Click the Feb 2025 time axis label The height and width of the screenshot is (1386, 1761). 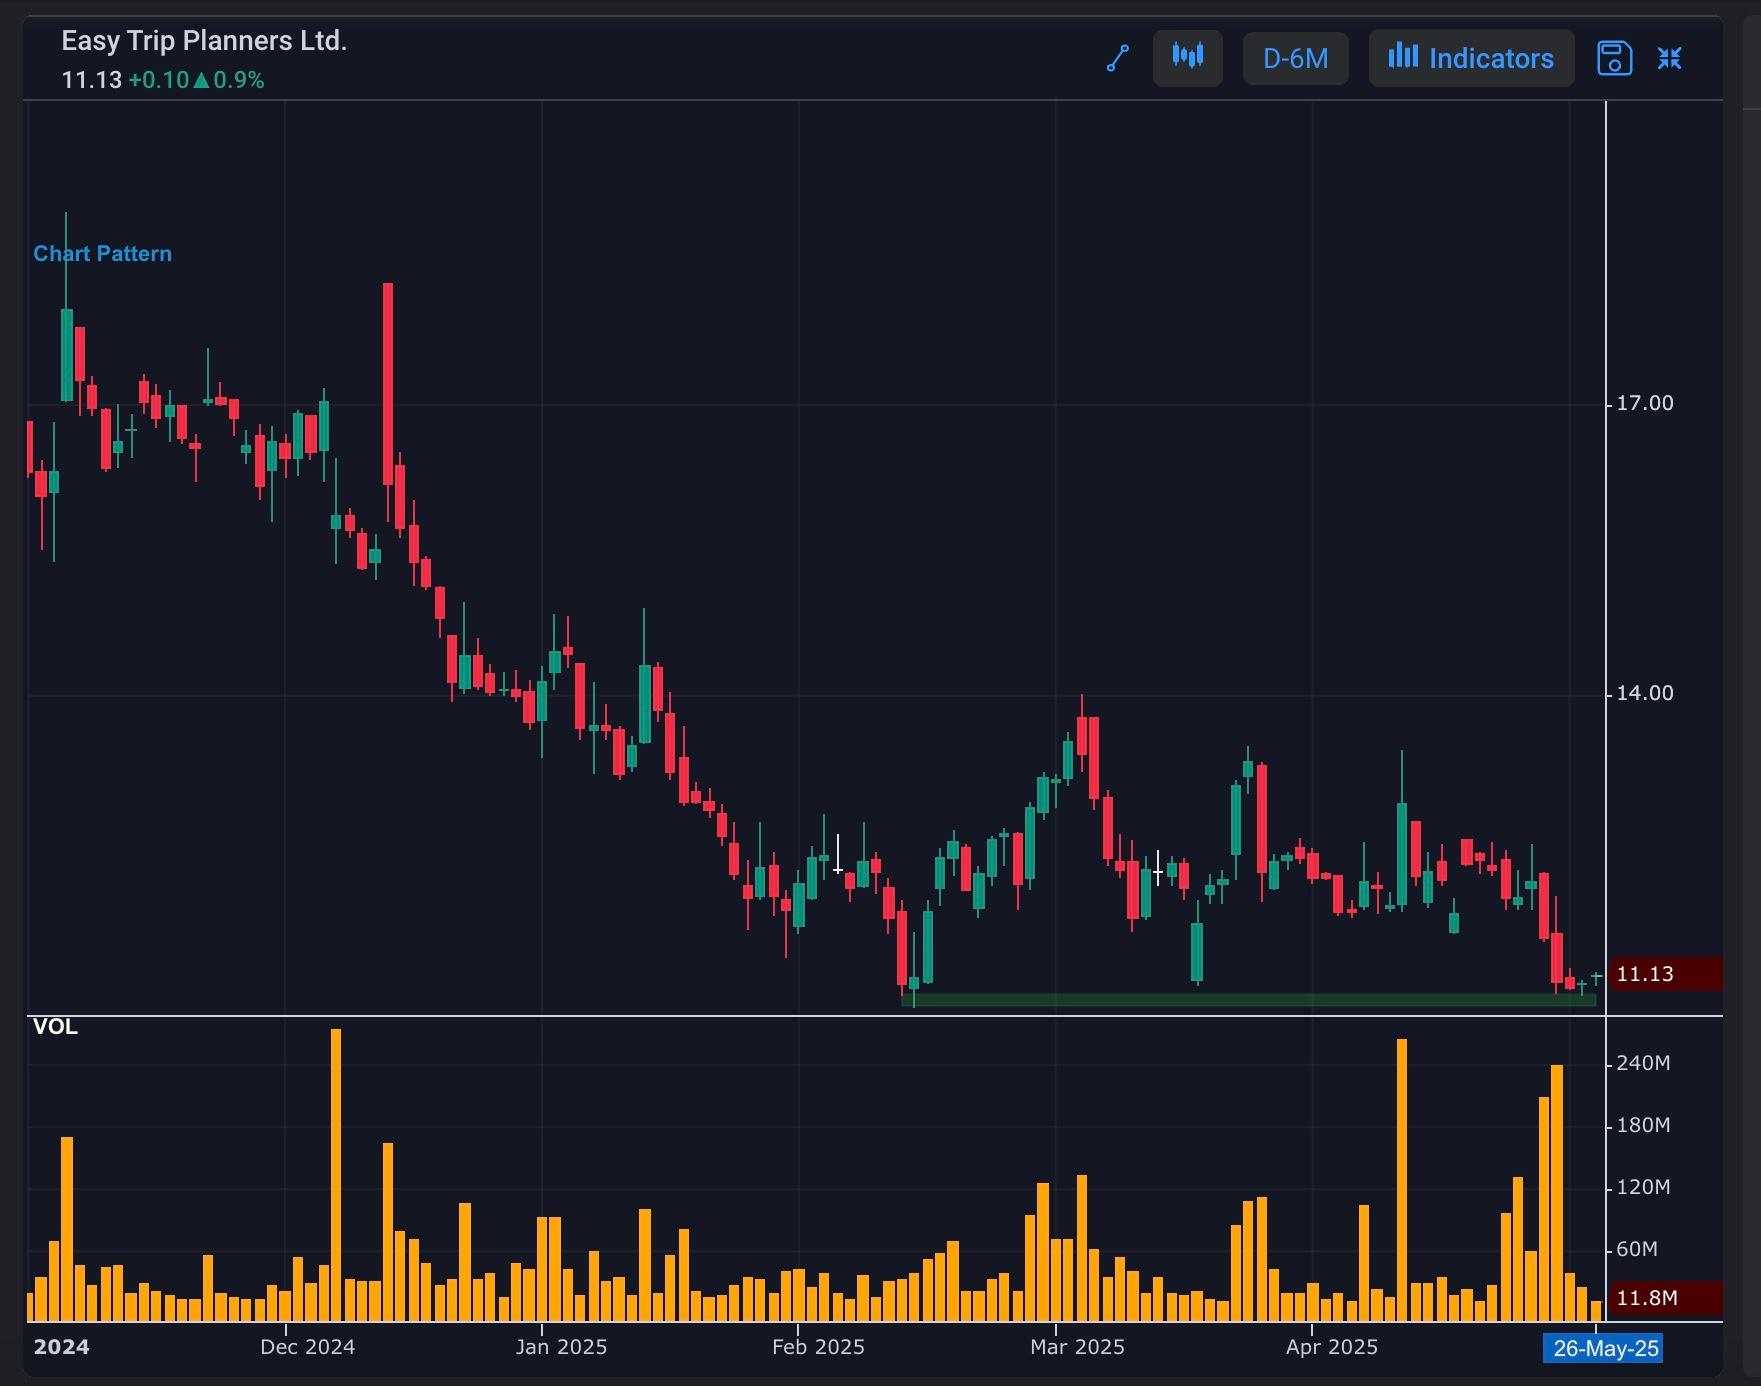pyautogui.click(x=818, y=1347)
